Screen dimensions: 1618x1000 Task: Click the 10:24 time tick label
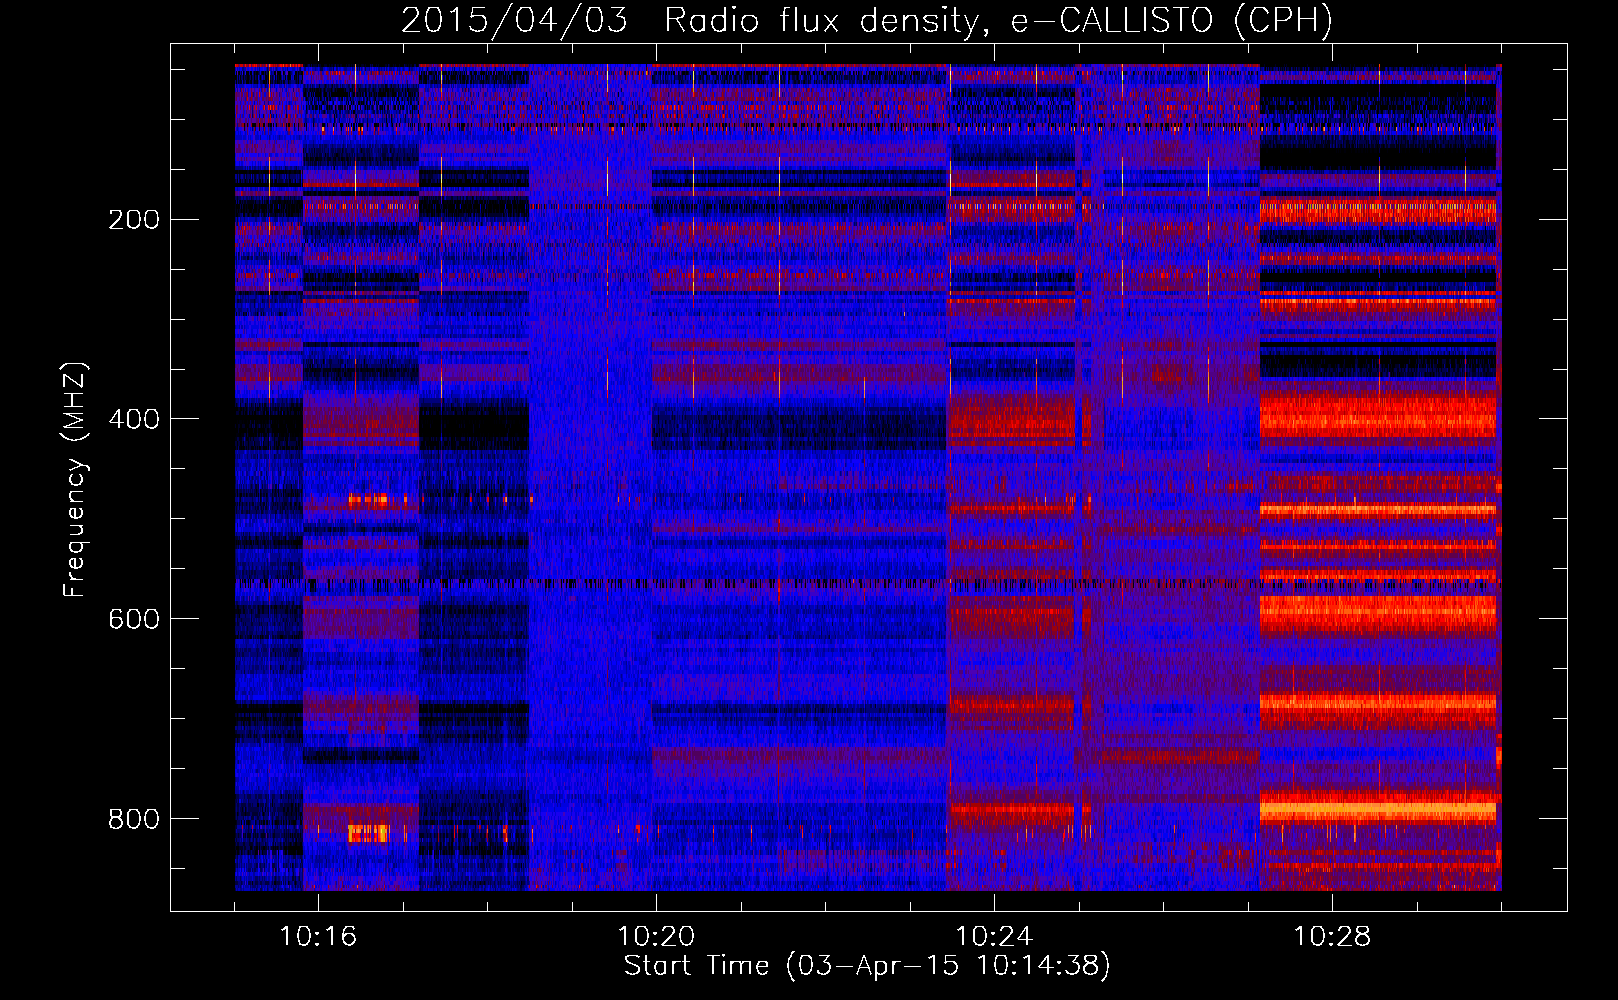994,937
